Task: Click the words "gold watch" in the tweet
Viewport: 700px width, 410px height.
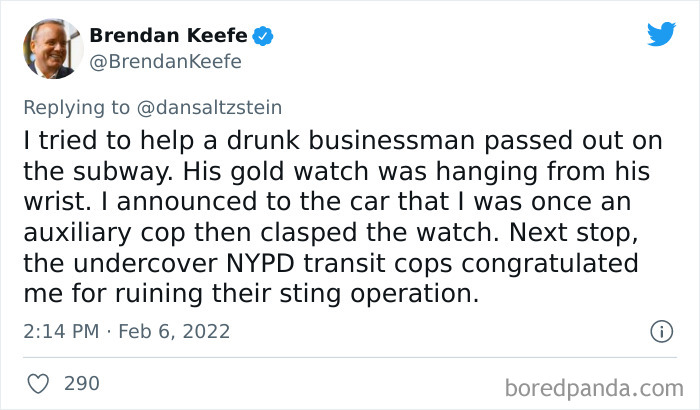Action: click(x=300, y=172)
